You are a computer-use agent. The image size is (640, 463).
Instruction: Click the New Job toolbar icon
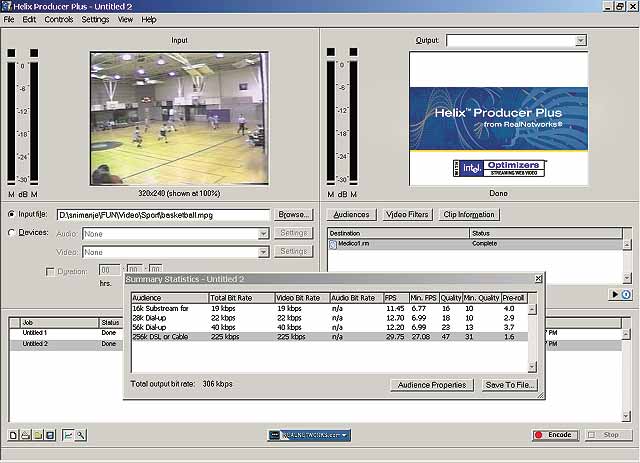click(13, 435)
